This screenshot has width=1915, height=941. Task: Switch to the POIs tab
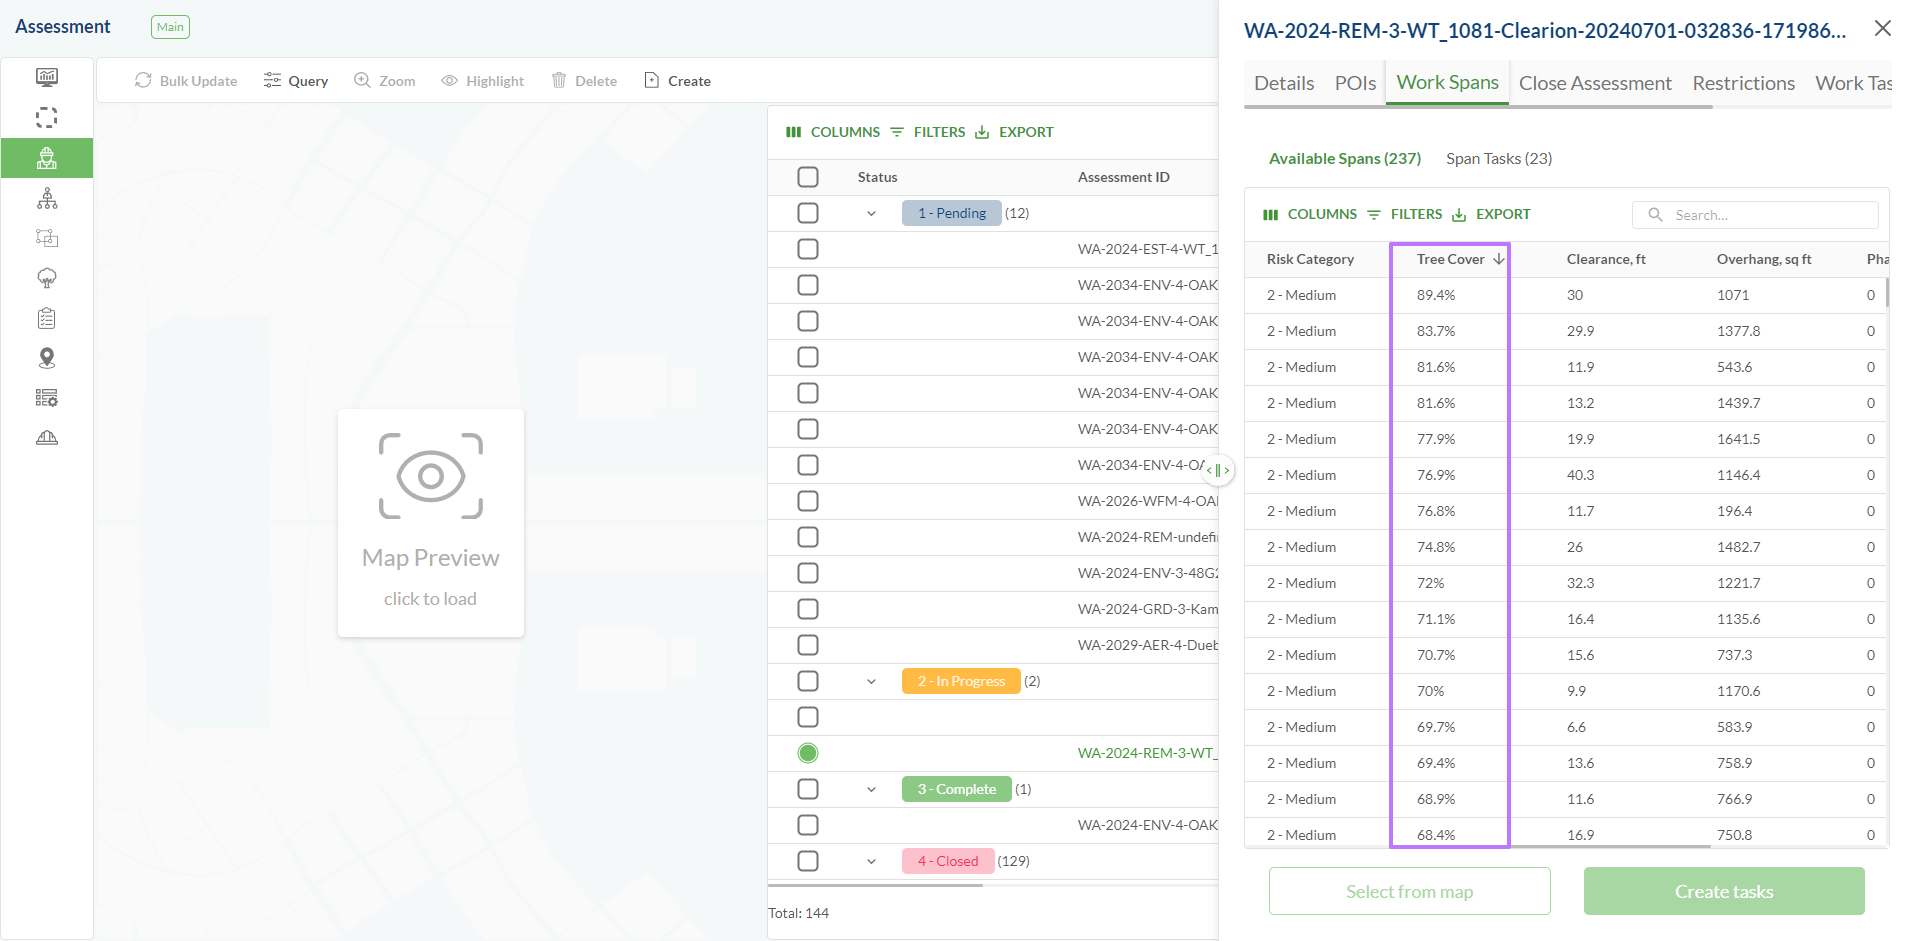point(1355,83)
